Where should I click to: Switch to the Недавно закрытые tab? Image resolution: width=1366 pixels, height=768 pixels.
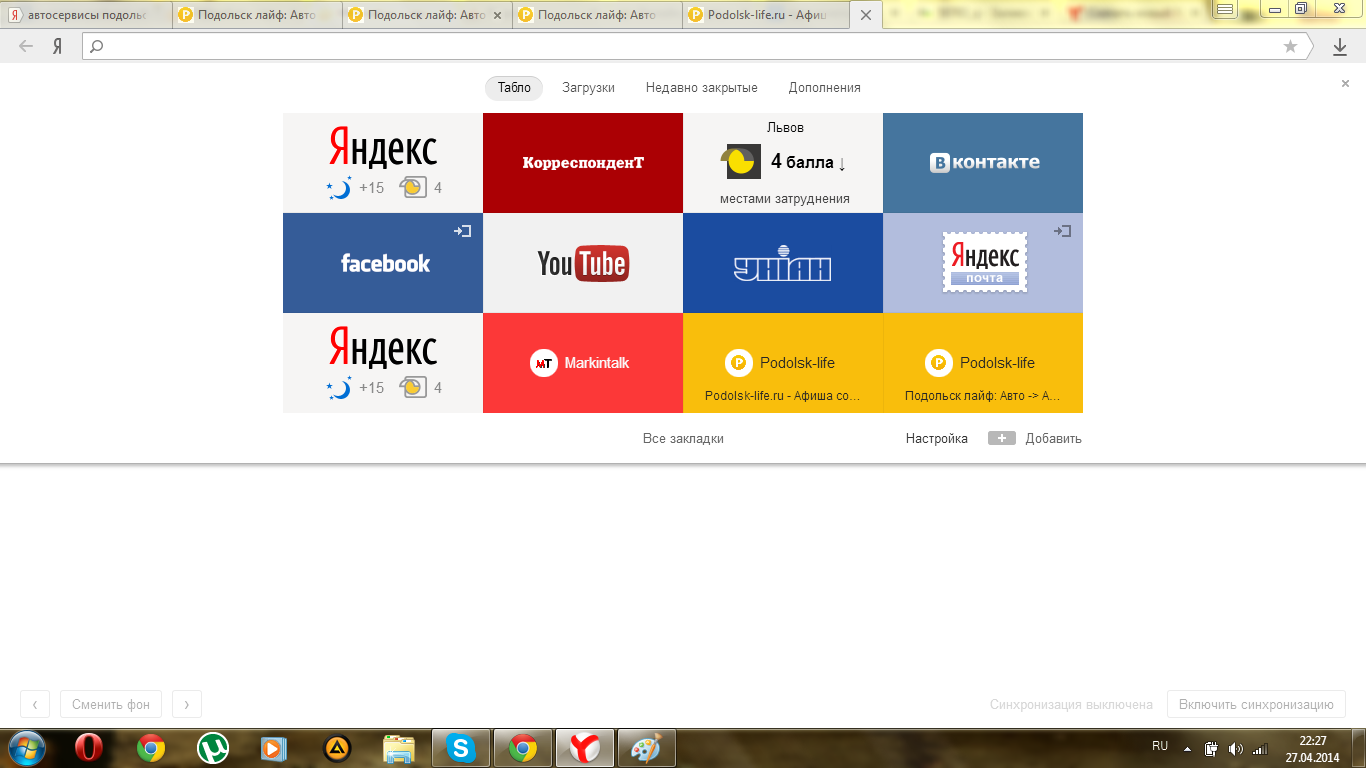pos(701,88)
